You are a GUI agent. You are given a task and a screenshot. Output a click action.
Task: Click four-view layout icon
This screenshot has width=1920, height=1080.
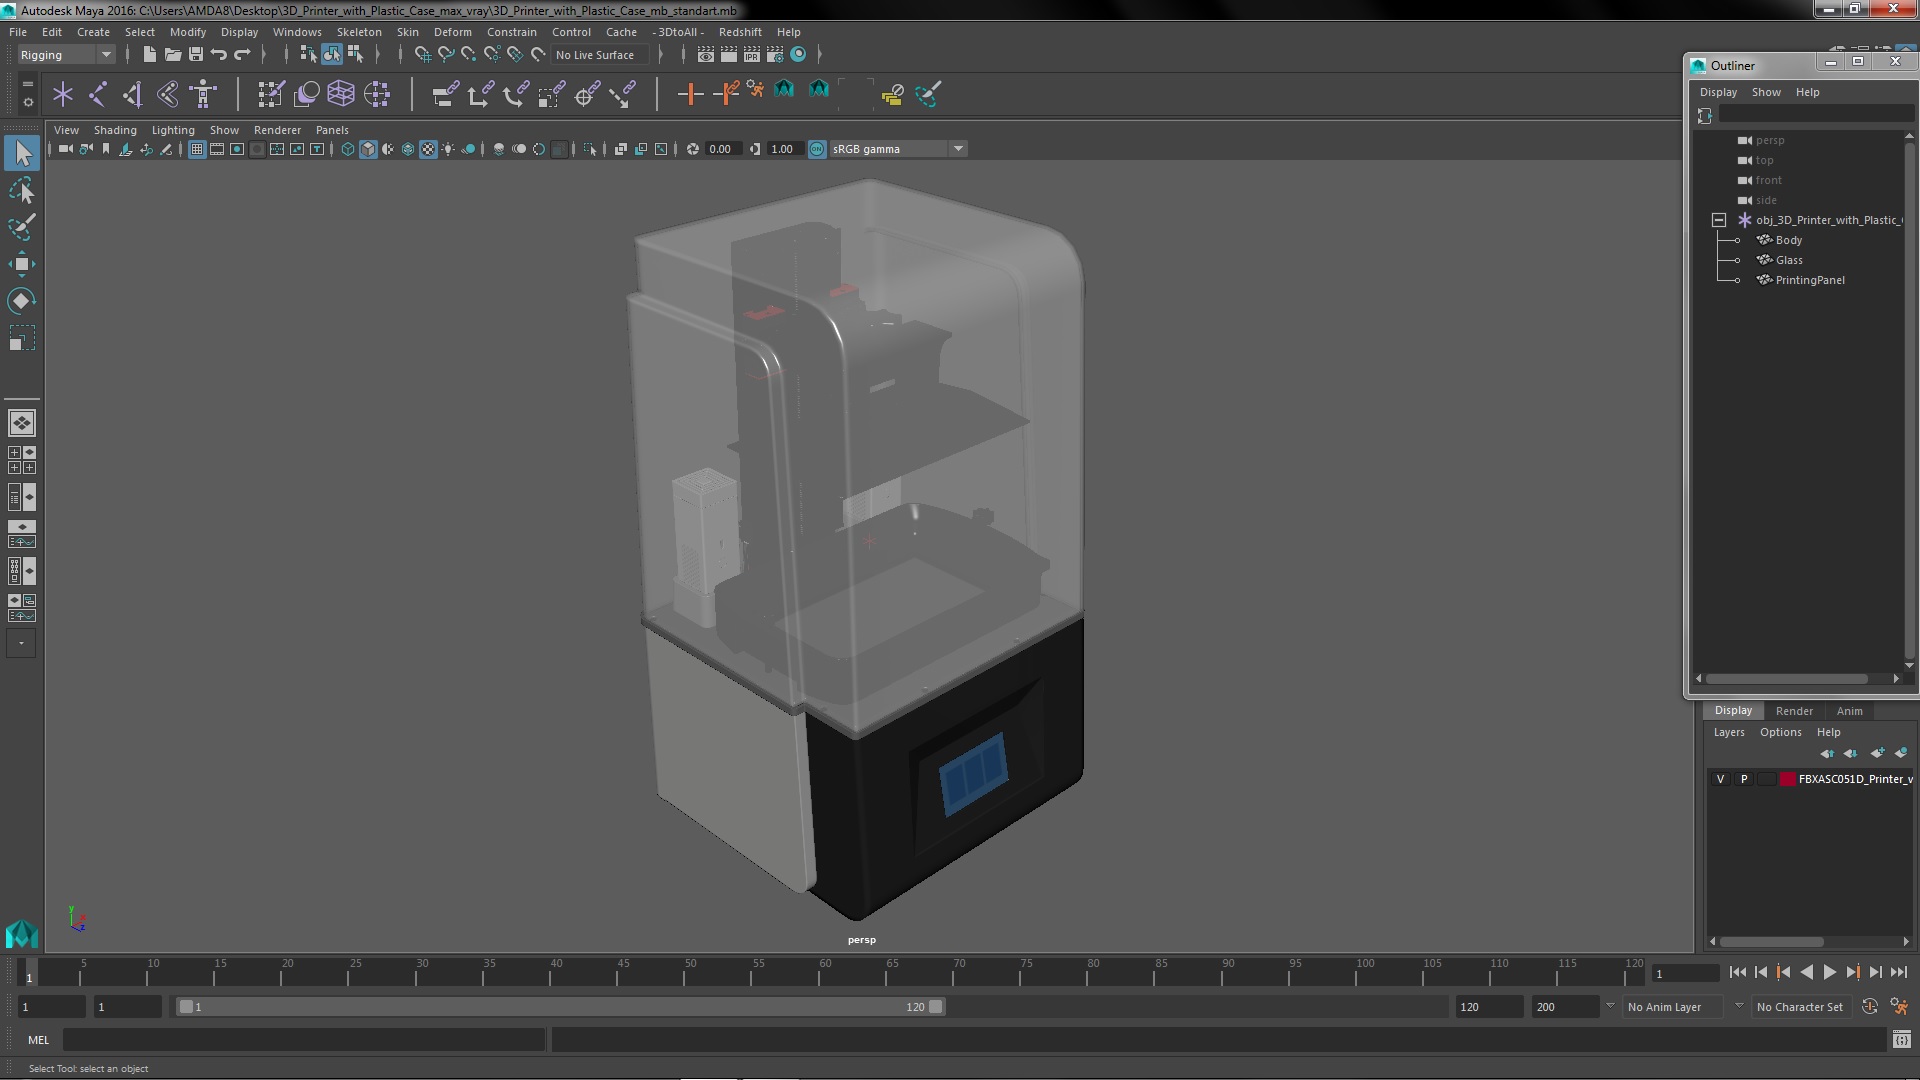[21, 460]
